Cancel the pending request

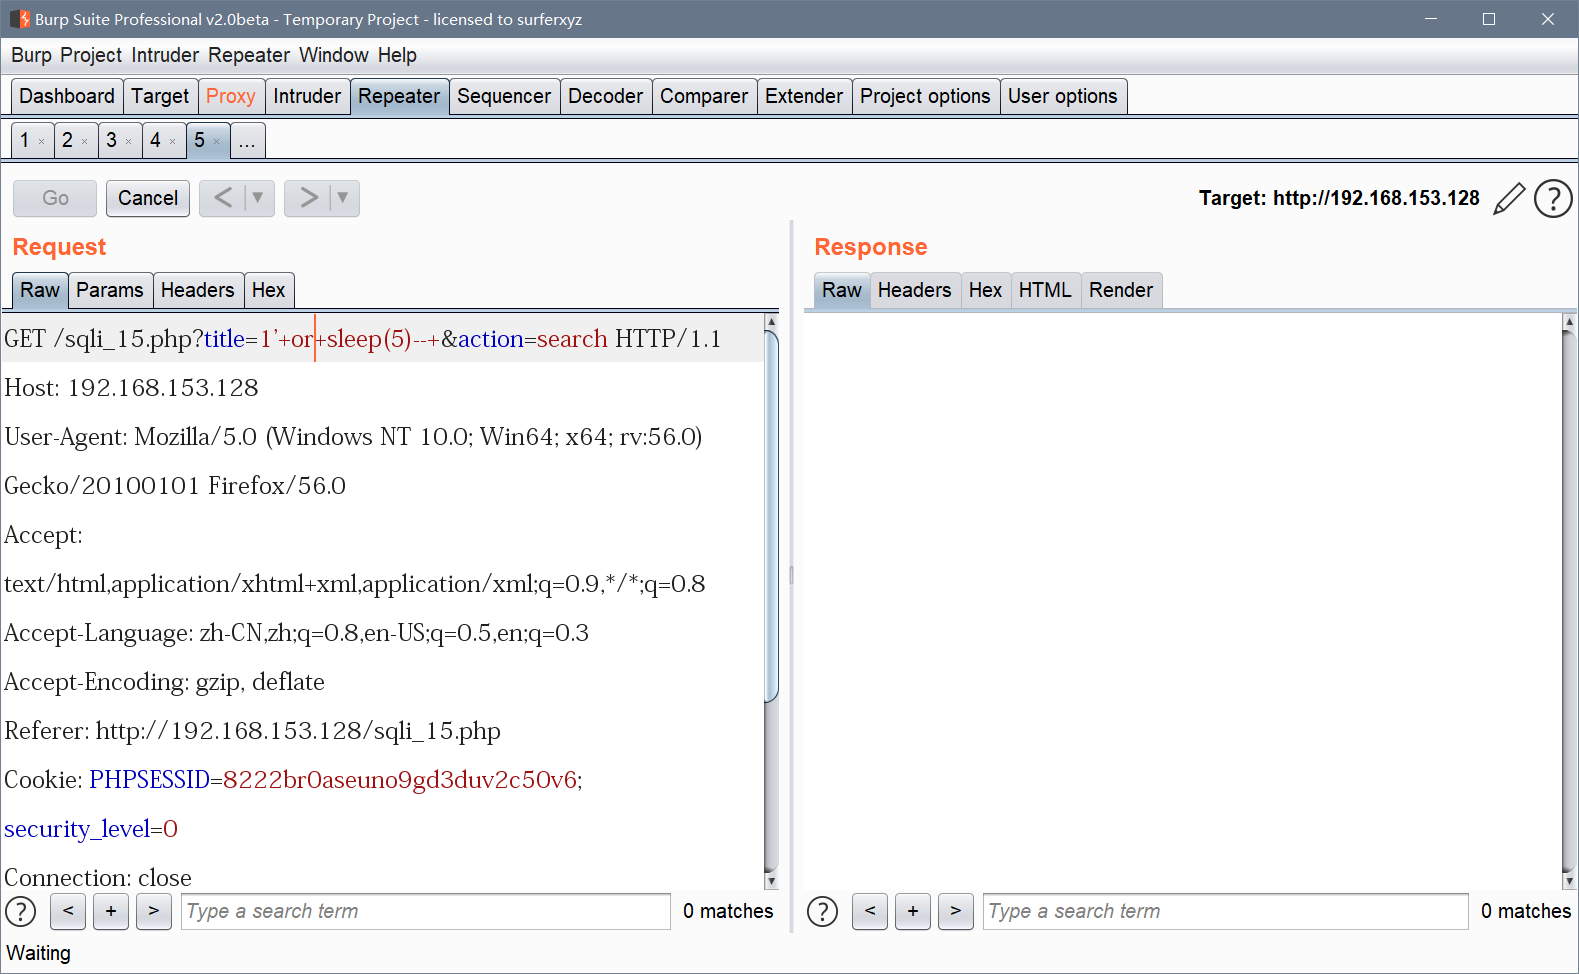148,198
